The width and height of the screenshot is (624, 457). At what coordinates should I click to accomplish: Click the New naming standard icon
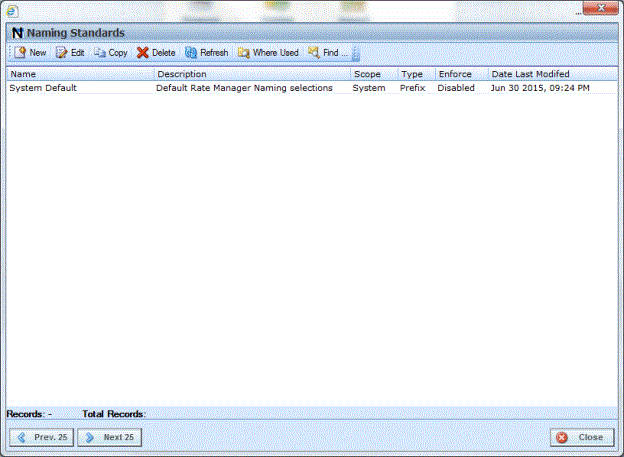tap(20, 53)
